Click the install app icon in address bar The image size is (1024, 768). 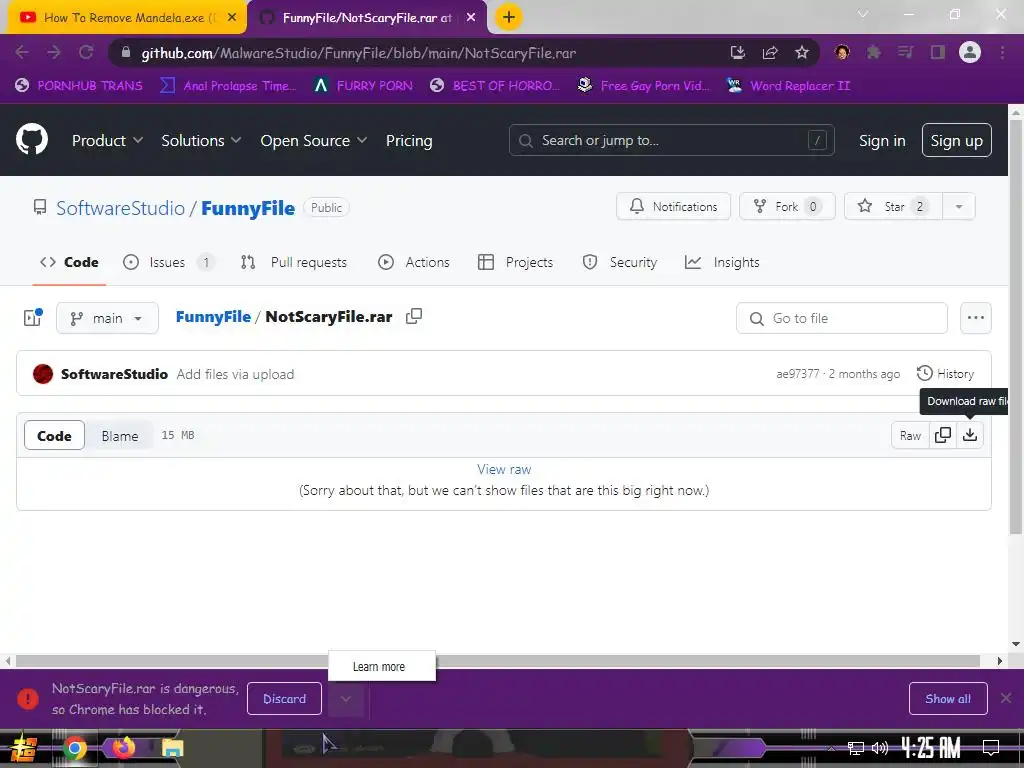pos(738,53)
